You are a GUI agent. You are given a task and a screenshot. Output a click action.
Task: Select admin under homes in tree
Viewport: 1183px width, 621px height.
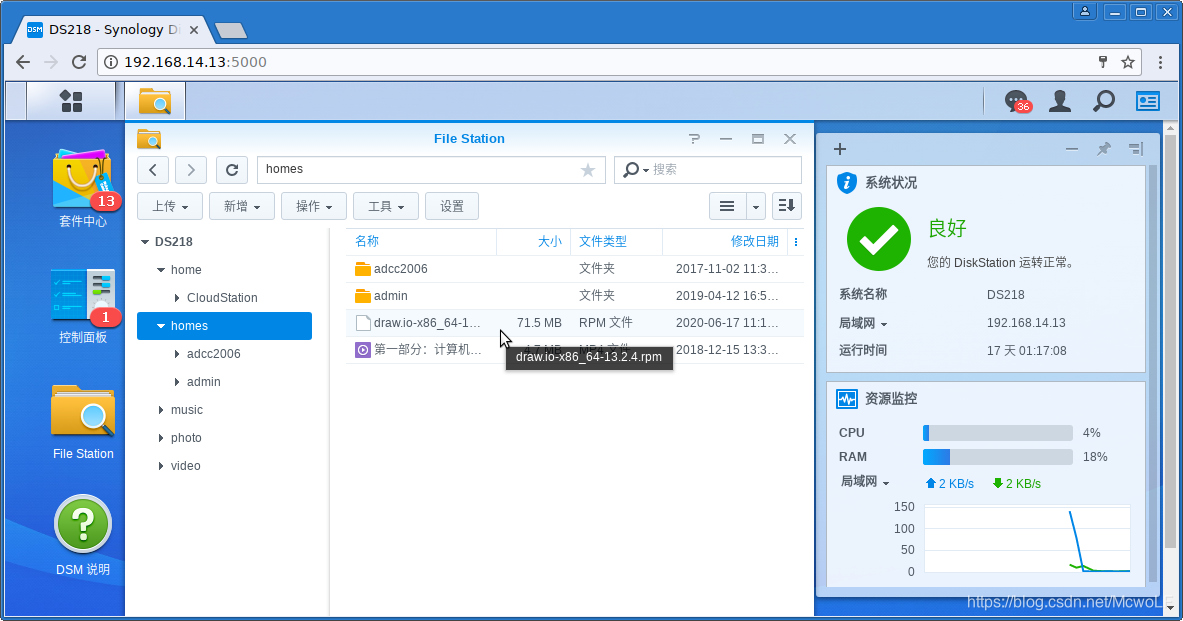coord(204,382)
